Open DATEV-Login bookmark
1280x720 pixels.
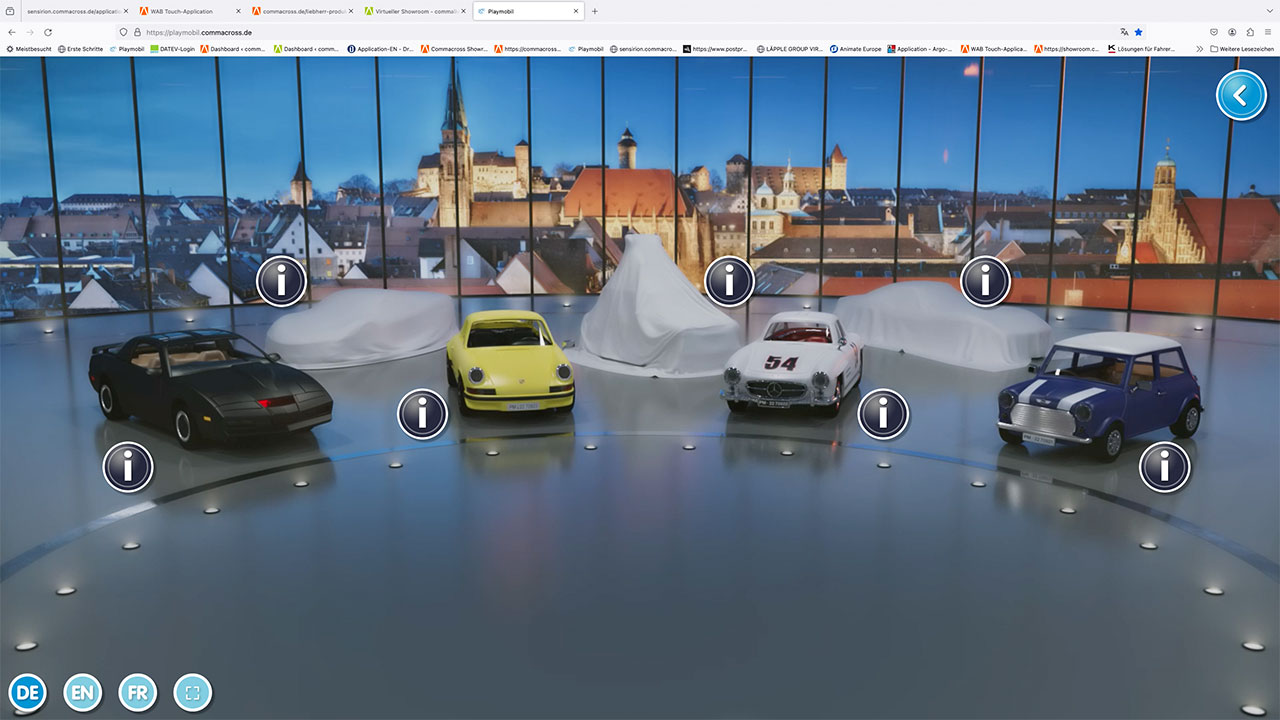173,48
